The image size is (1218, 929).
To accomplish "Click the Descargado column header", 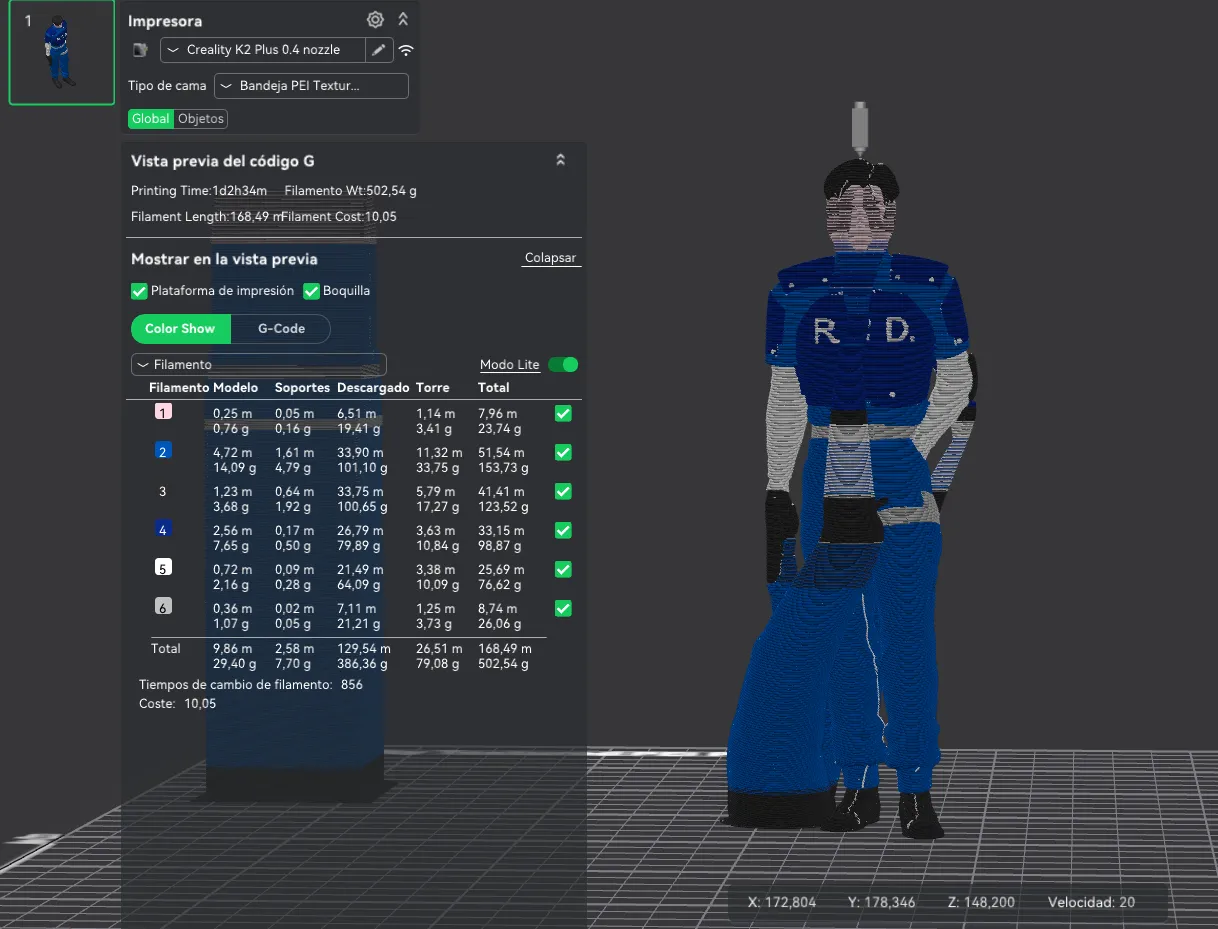I will point(373,387).
